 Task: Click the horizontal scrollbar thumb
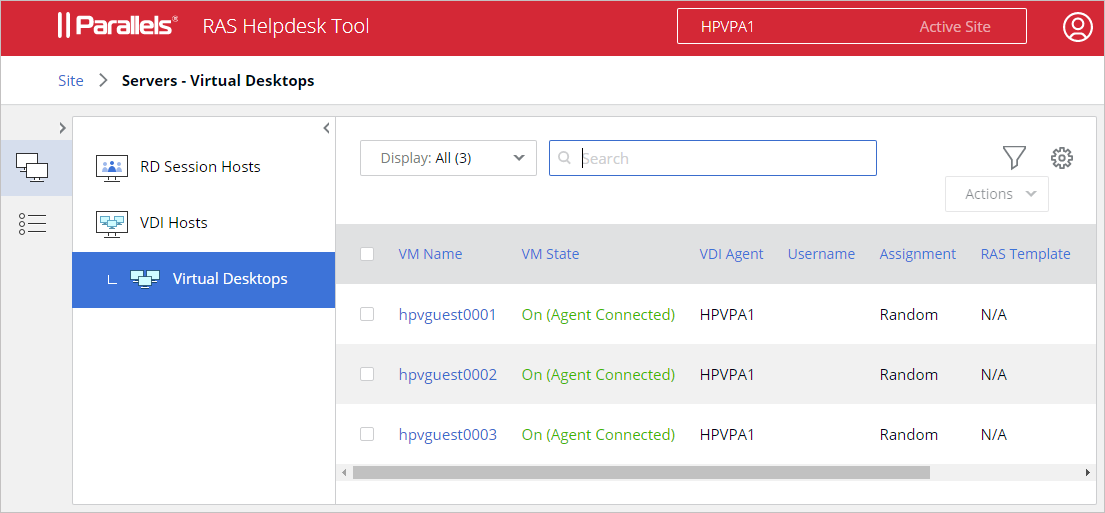click(x=641, y=472)
